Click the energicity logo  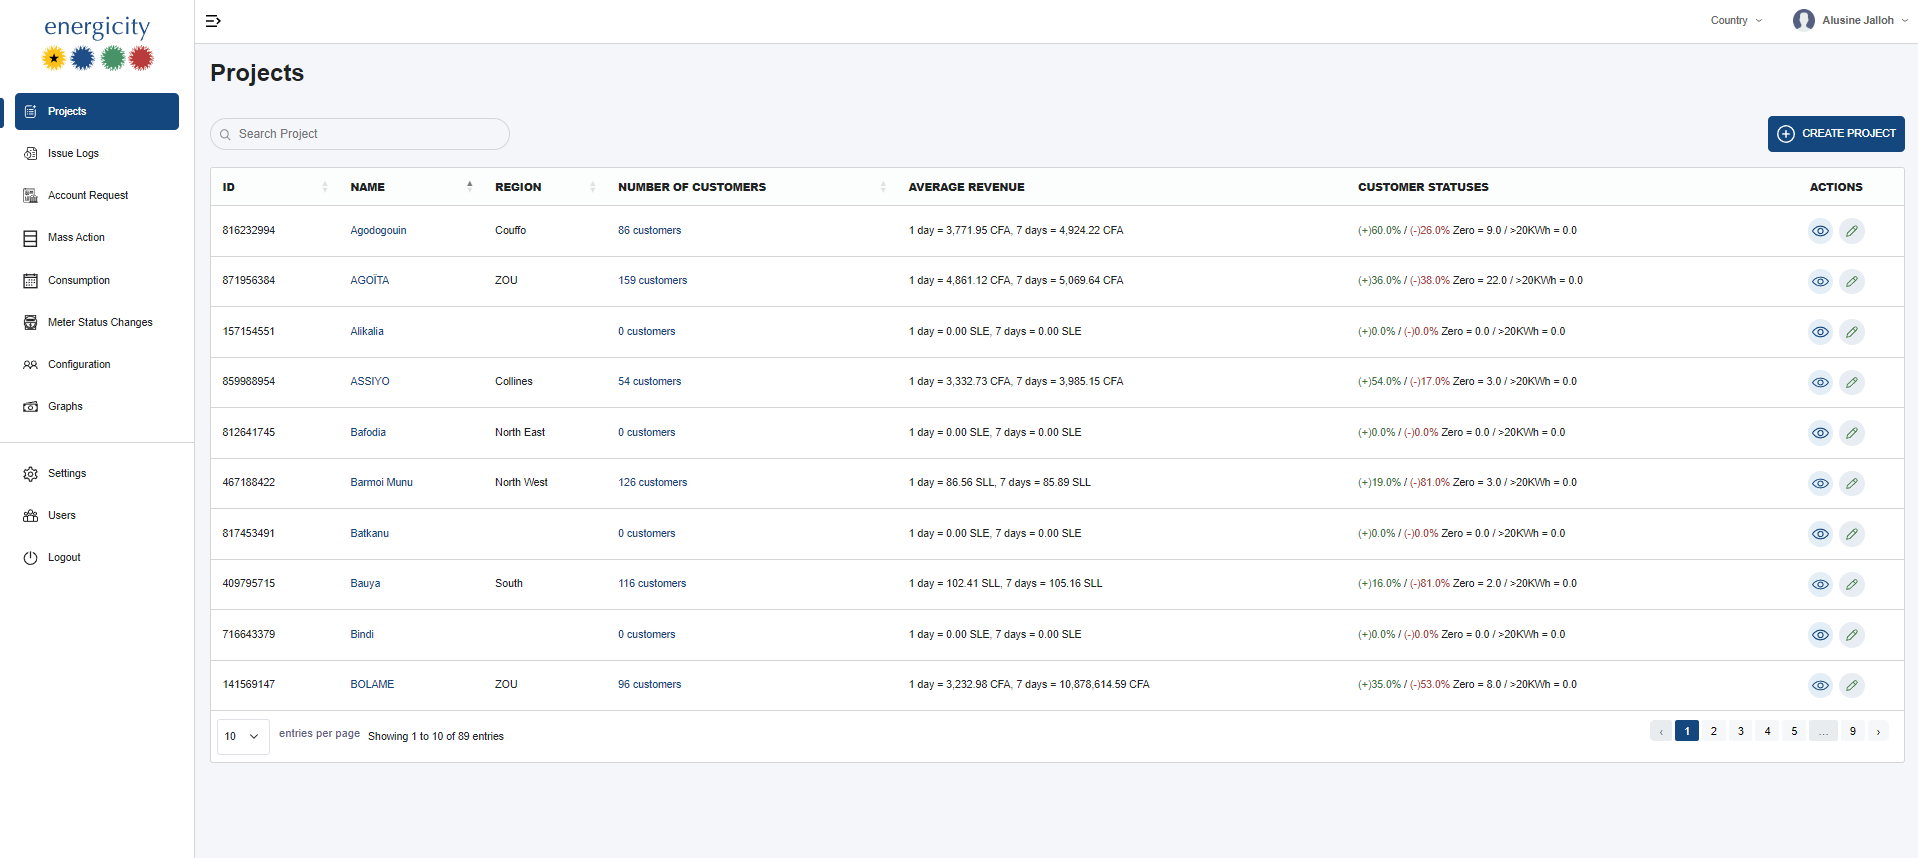pos(97,43)
